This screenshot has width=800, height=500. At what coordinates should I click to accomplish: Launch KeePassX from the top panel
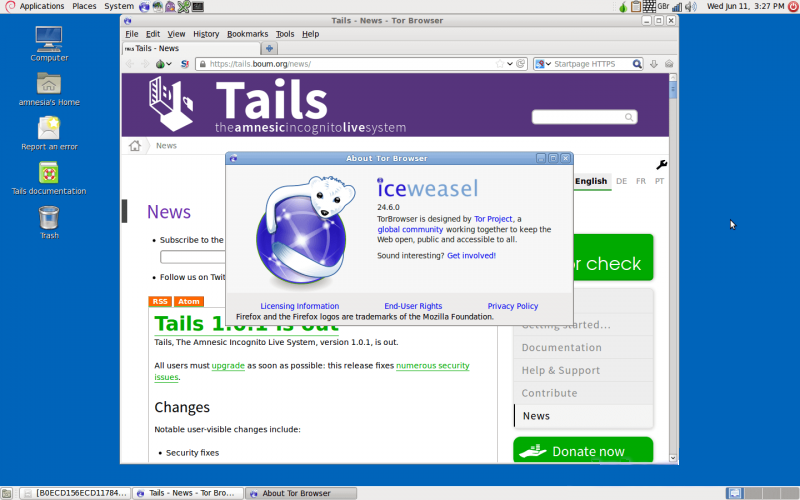(184, 7)
